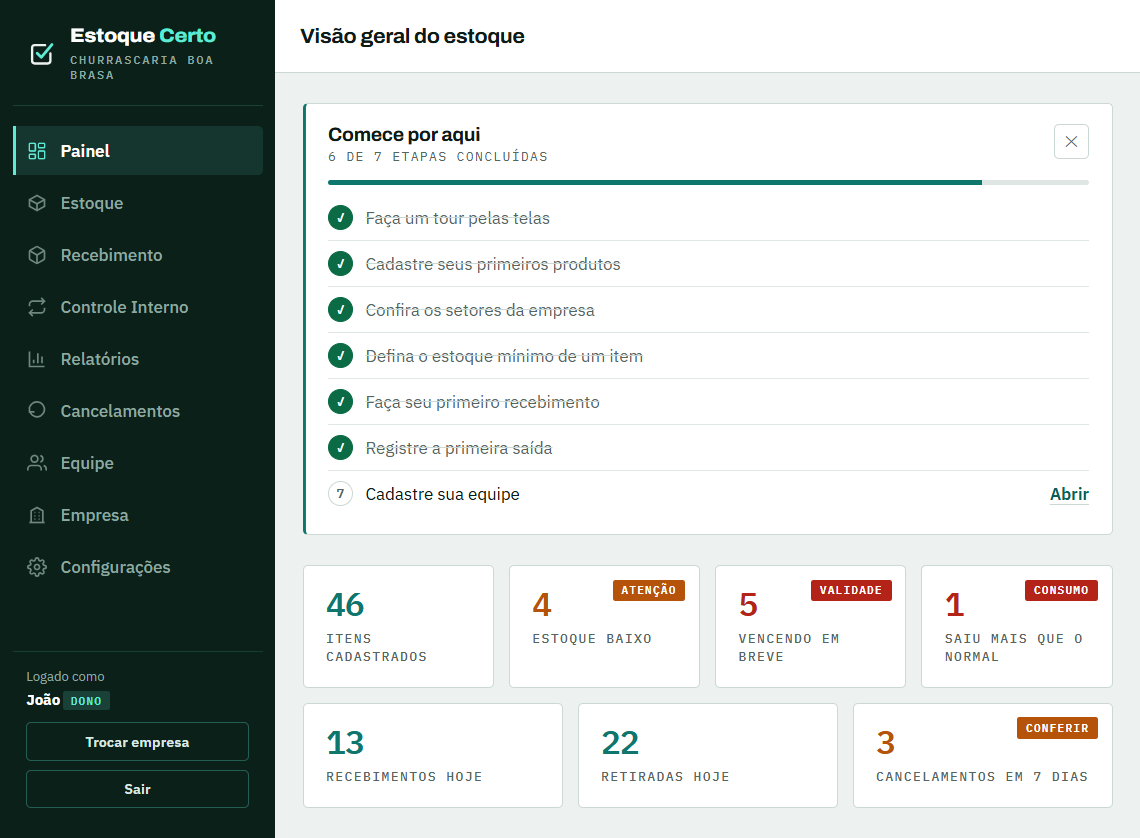Open the '3 Cancelamentos em 7 dias' card

click(x=982, y=755)
